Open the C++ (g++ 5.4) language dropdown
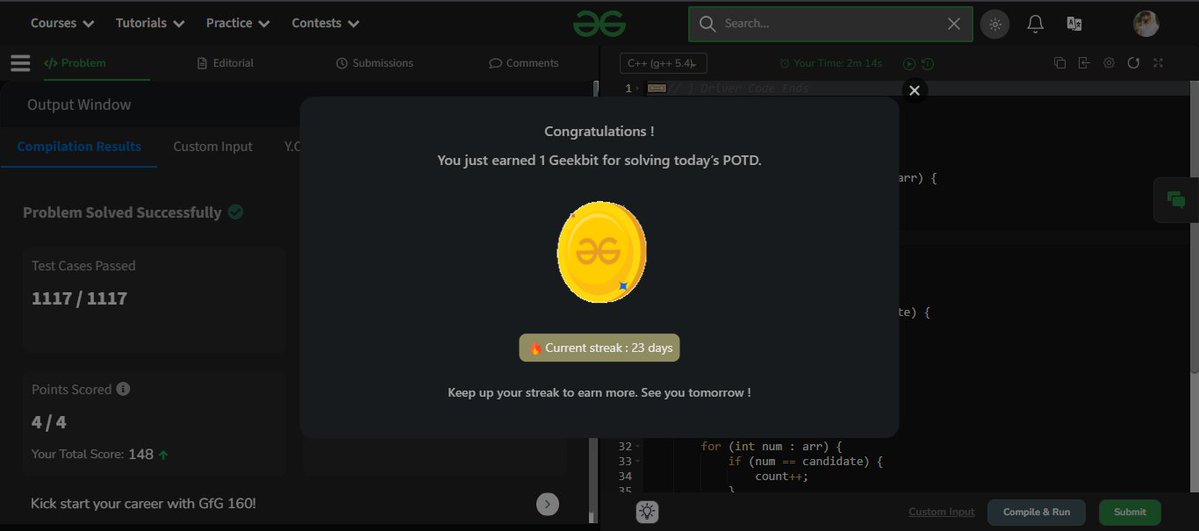The width and height of the screenshot is (1199, 531). pyautogui.click(x=663, y=64)
